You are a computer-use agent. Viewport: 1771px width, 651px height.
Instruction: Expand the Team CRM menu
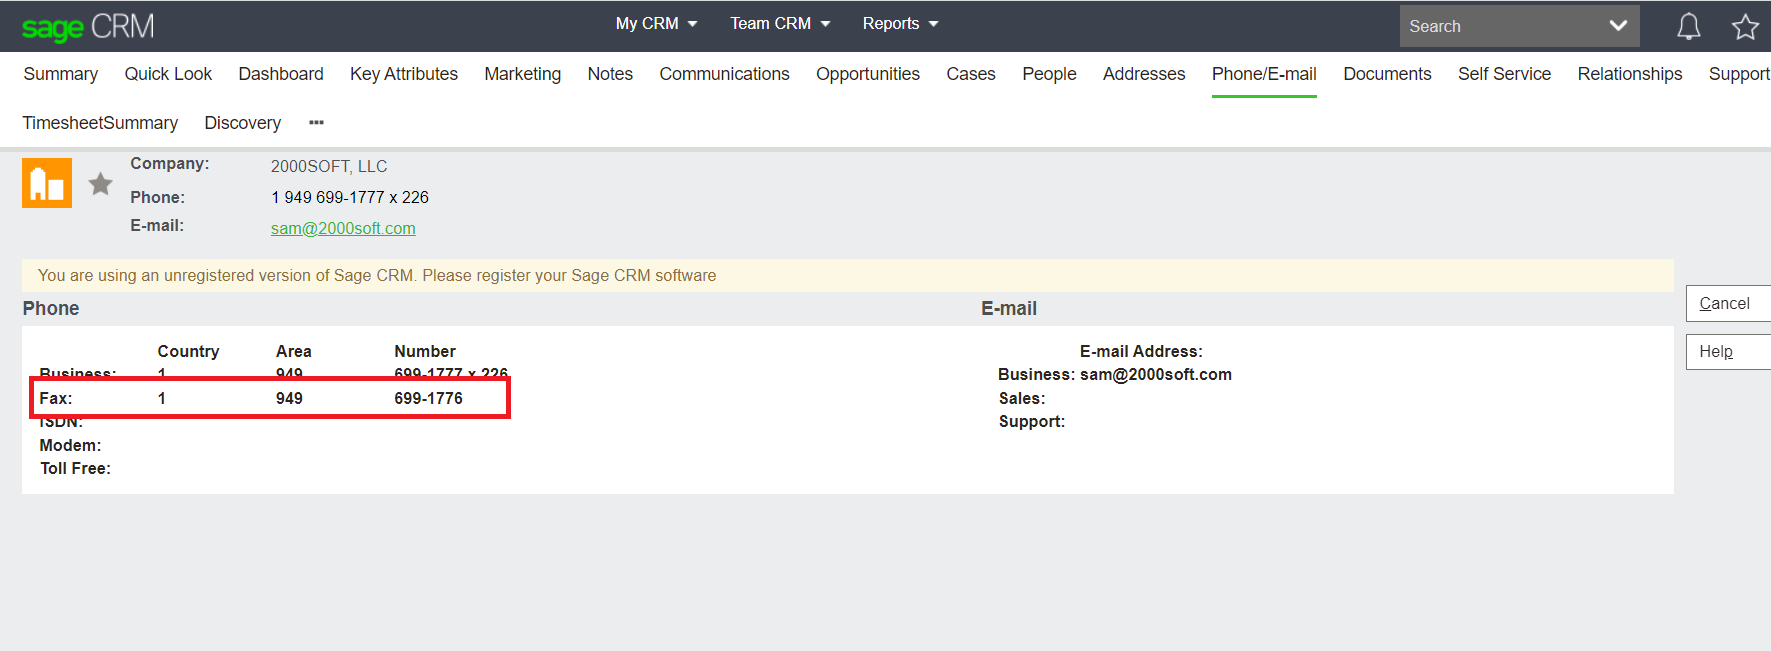pyautogui.click(x=780, y=24)
